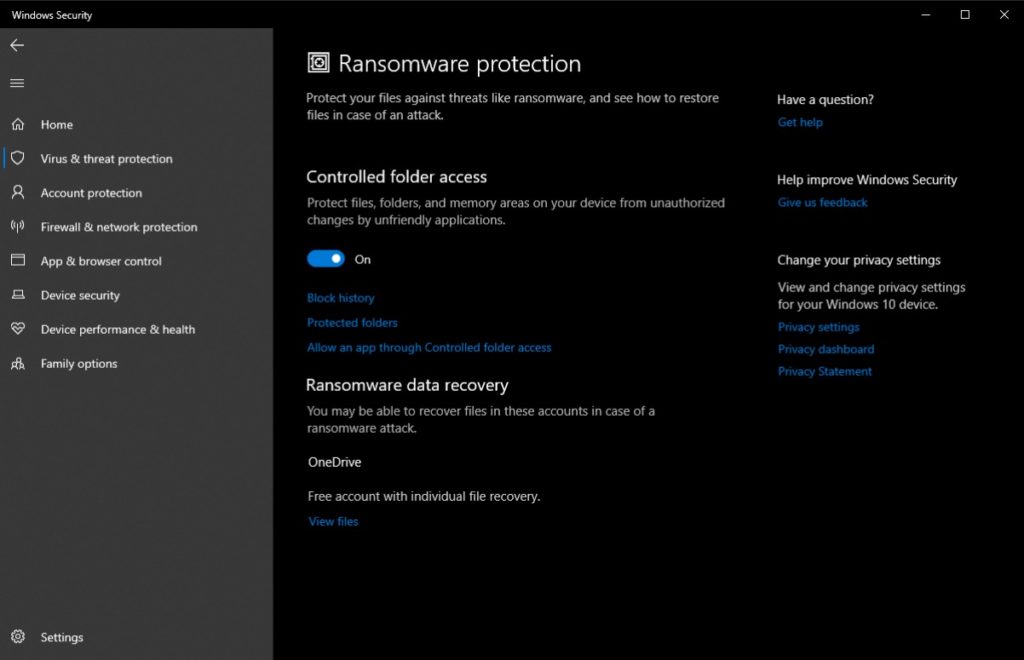The height and width of the screenshot is (660, 1024).
Task: Allow an app through Controlled folder access
Action: coord(428,347)
